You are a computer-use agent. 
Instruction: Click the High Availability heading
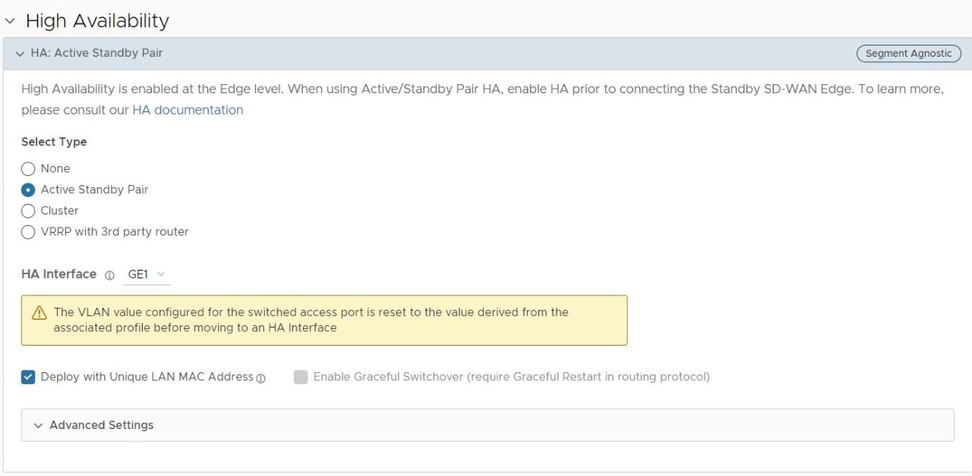click(97, 21)
